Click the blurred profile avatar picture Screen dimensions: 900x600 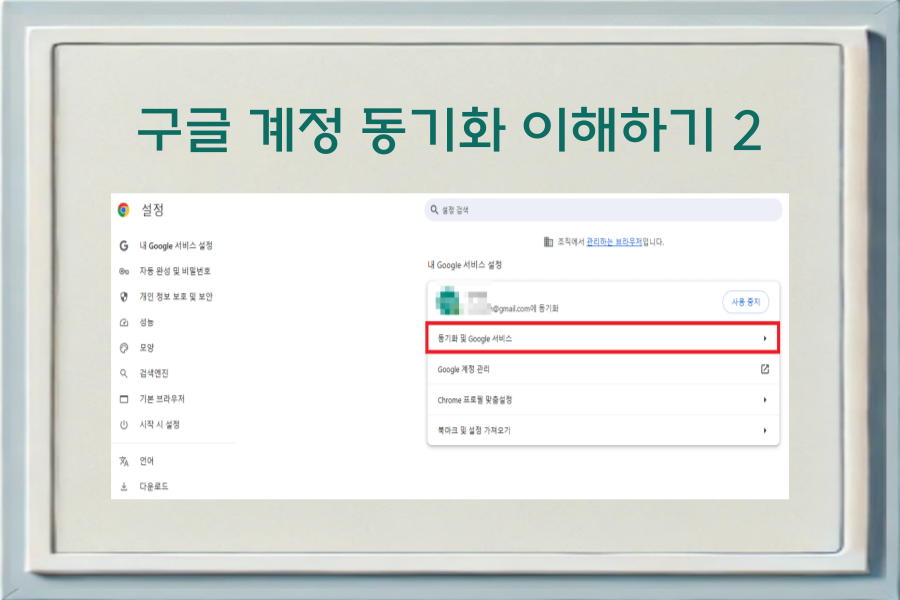[x=448, y=301]
